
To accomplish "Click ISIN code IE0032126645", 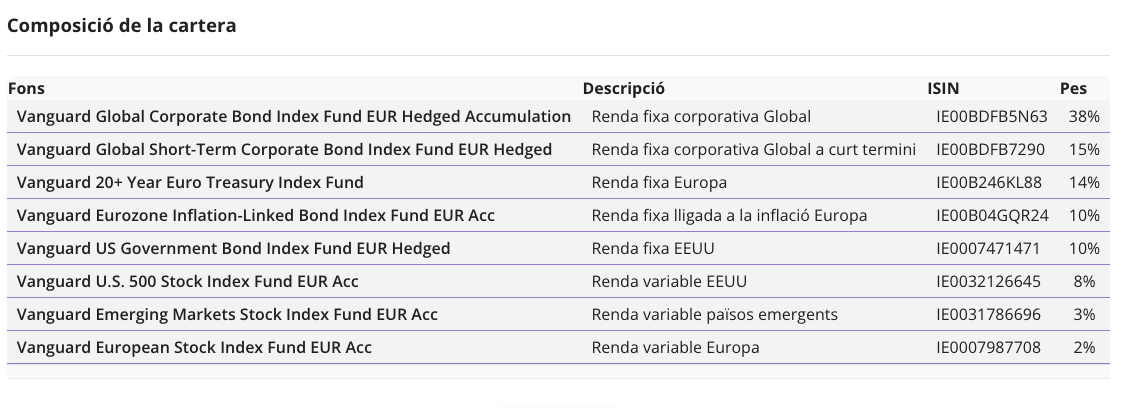I will pos(988,281).
